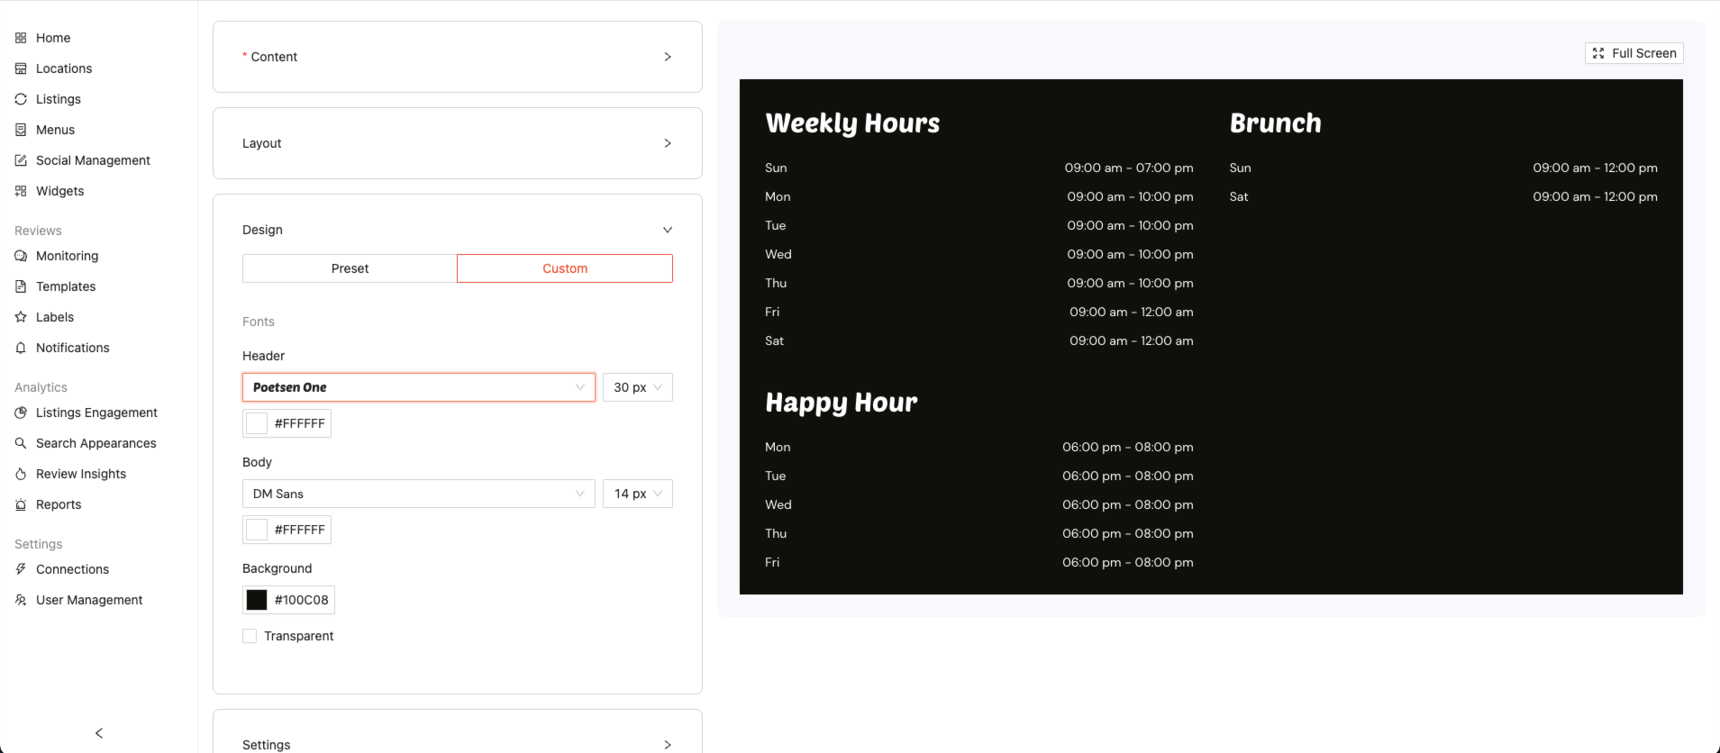Open Notifications under Reviews
1720x753 pixels.
[x=72, y=348]
